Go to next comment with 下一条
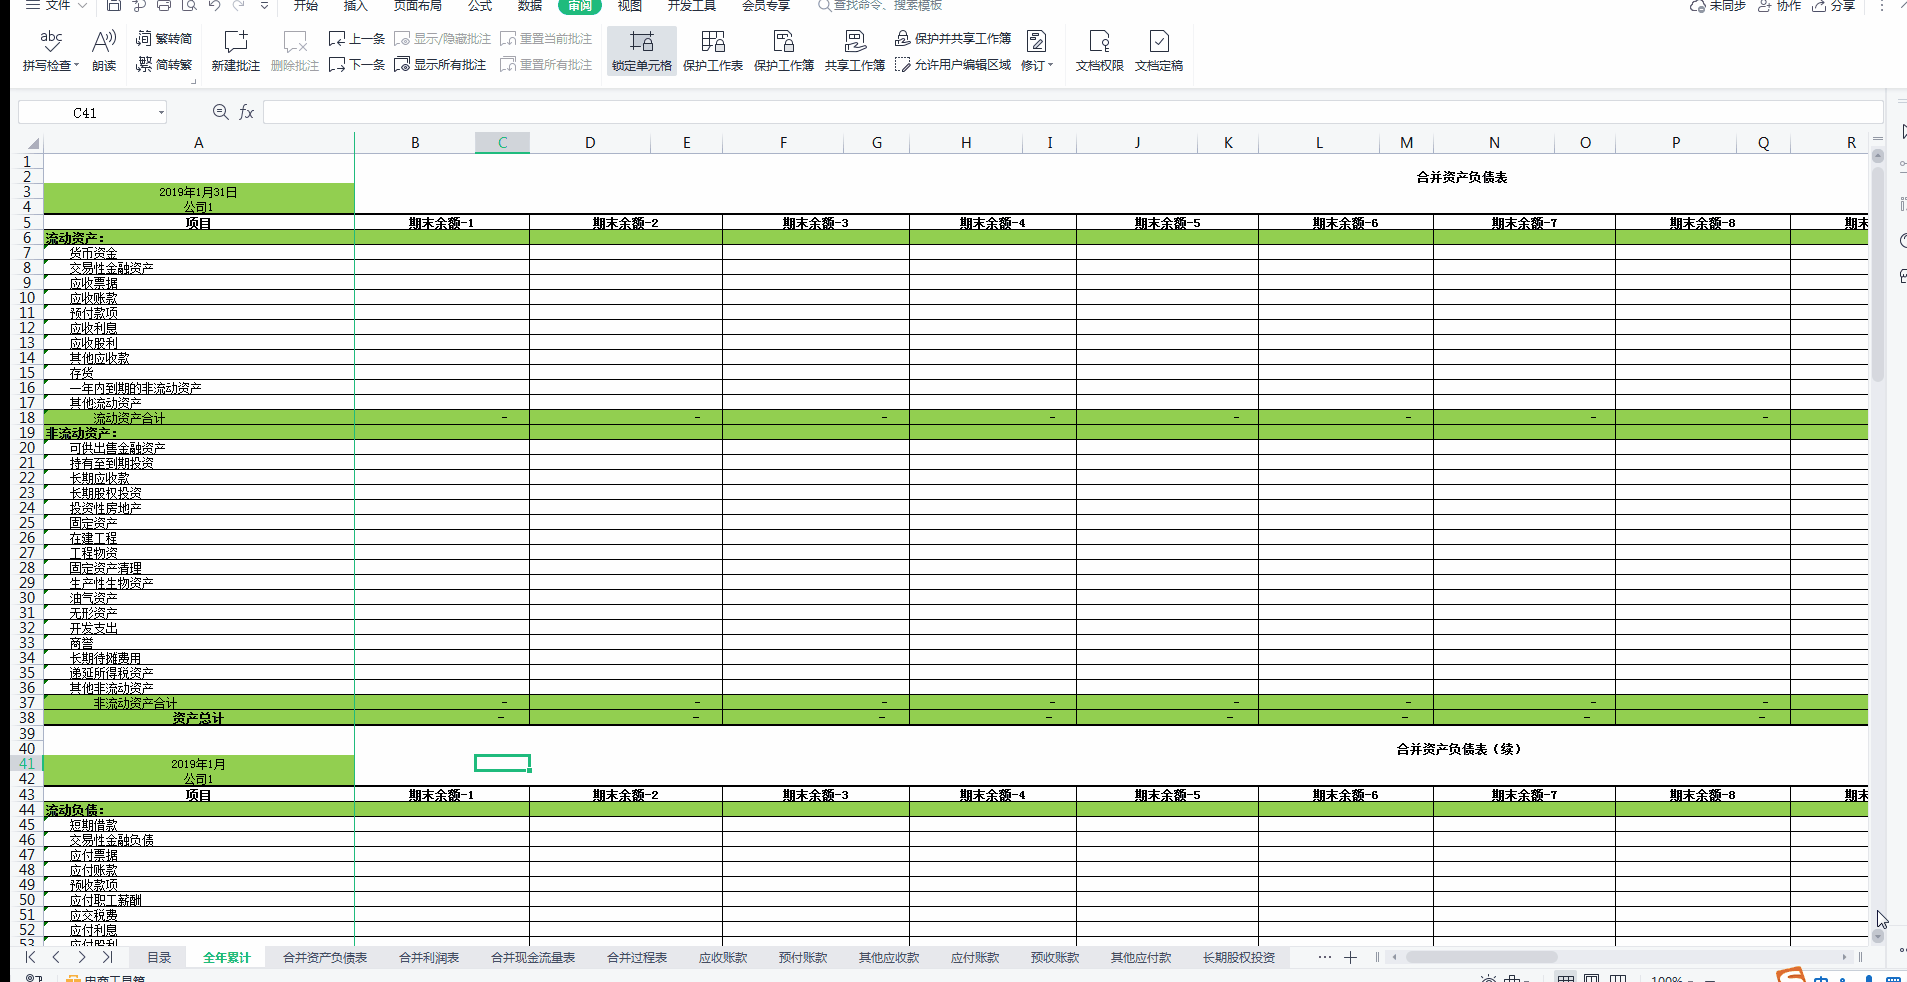The height and width of the screenshot is (982, 1907). 357,65
